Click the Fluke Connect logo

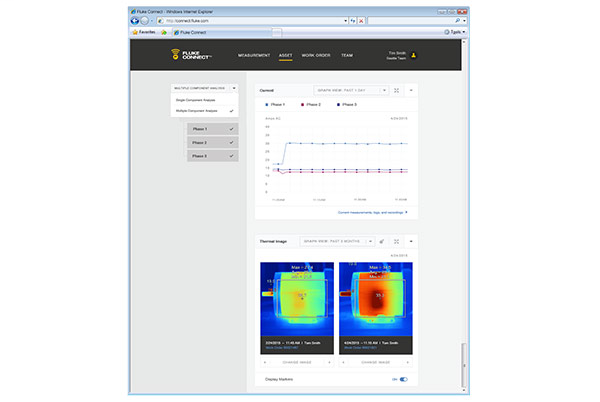[191, 55]
